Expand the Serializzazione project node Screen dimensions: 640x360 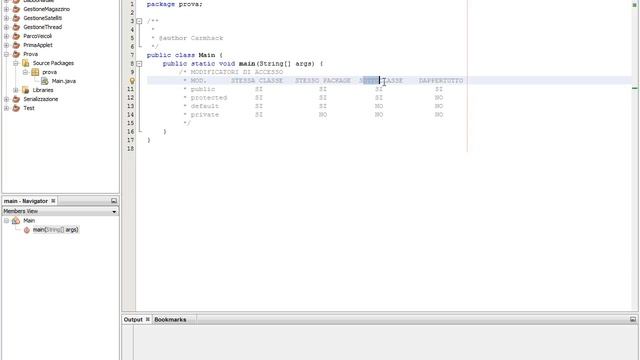pos(7,99)
